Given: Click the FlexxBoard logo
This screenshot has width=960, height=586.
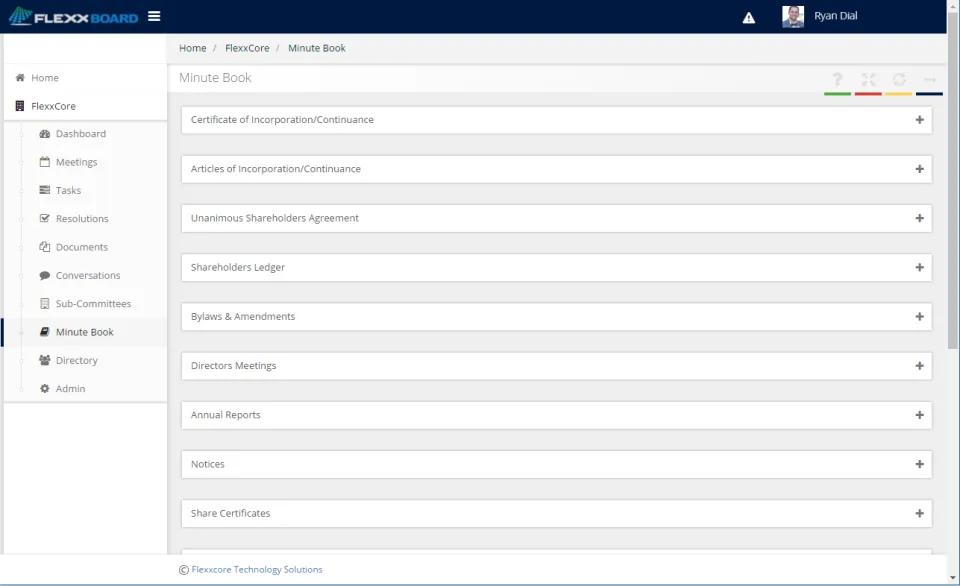Looking at the screenshot, I should (x=73, y=17).
